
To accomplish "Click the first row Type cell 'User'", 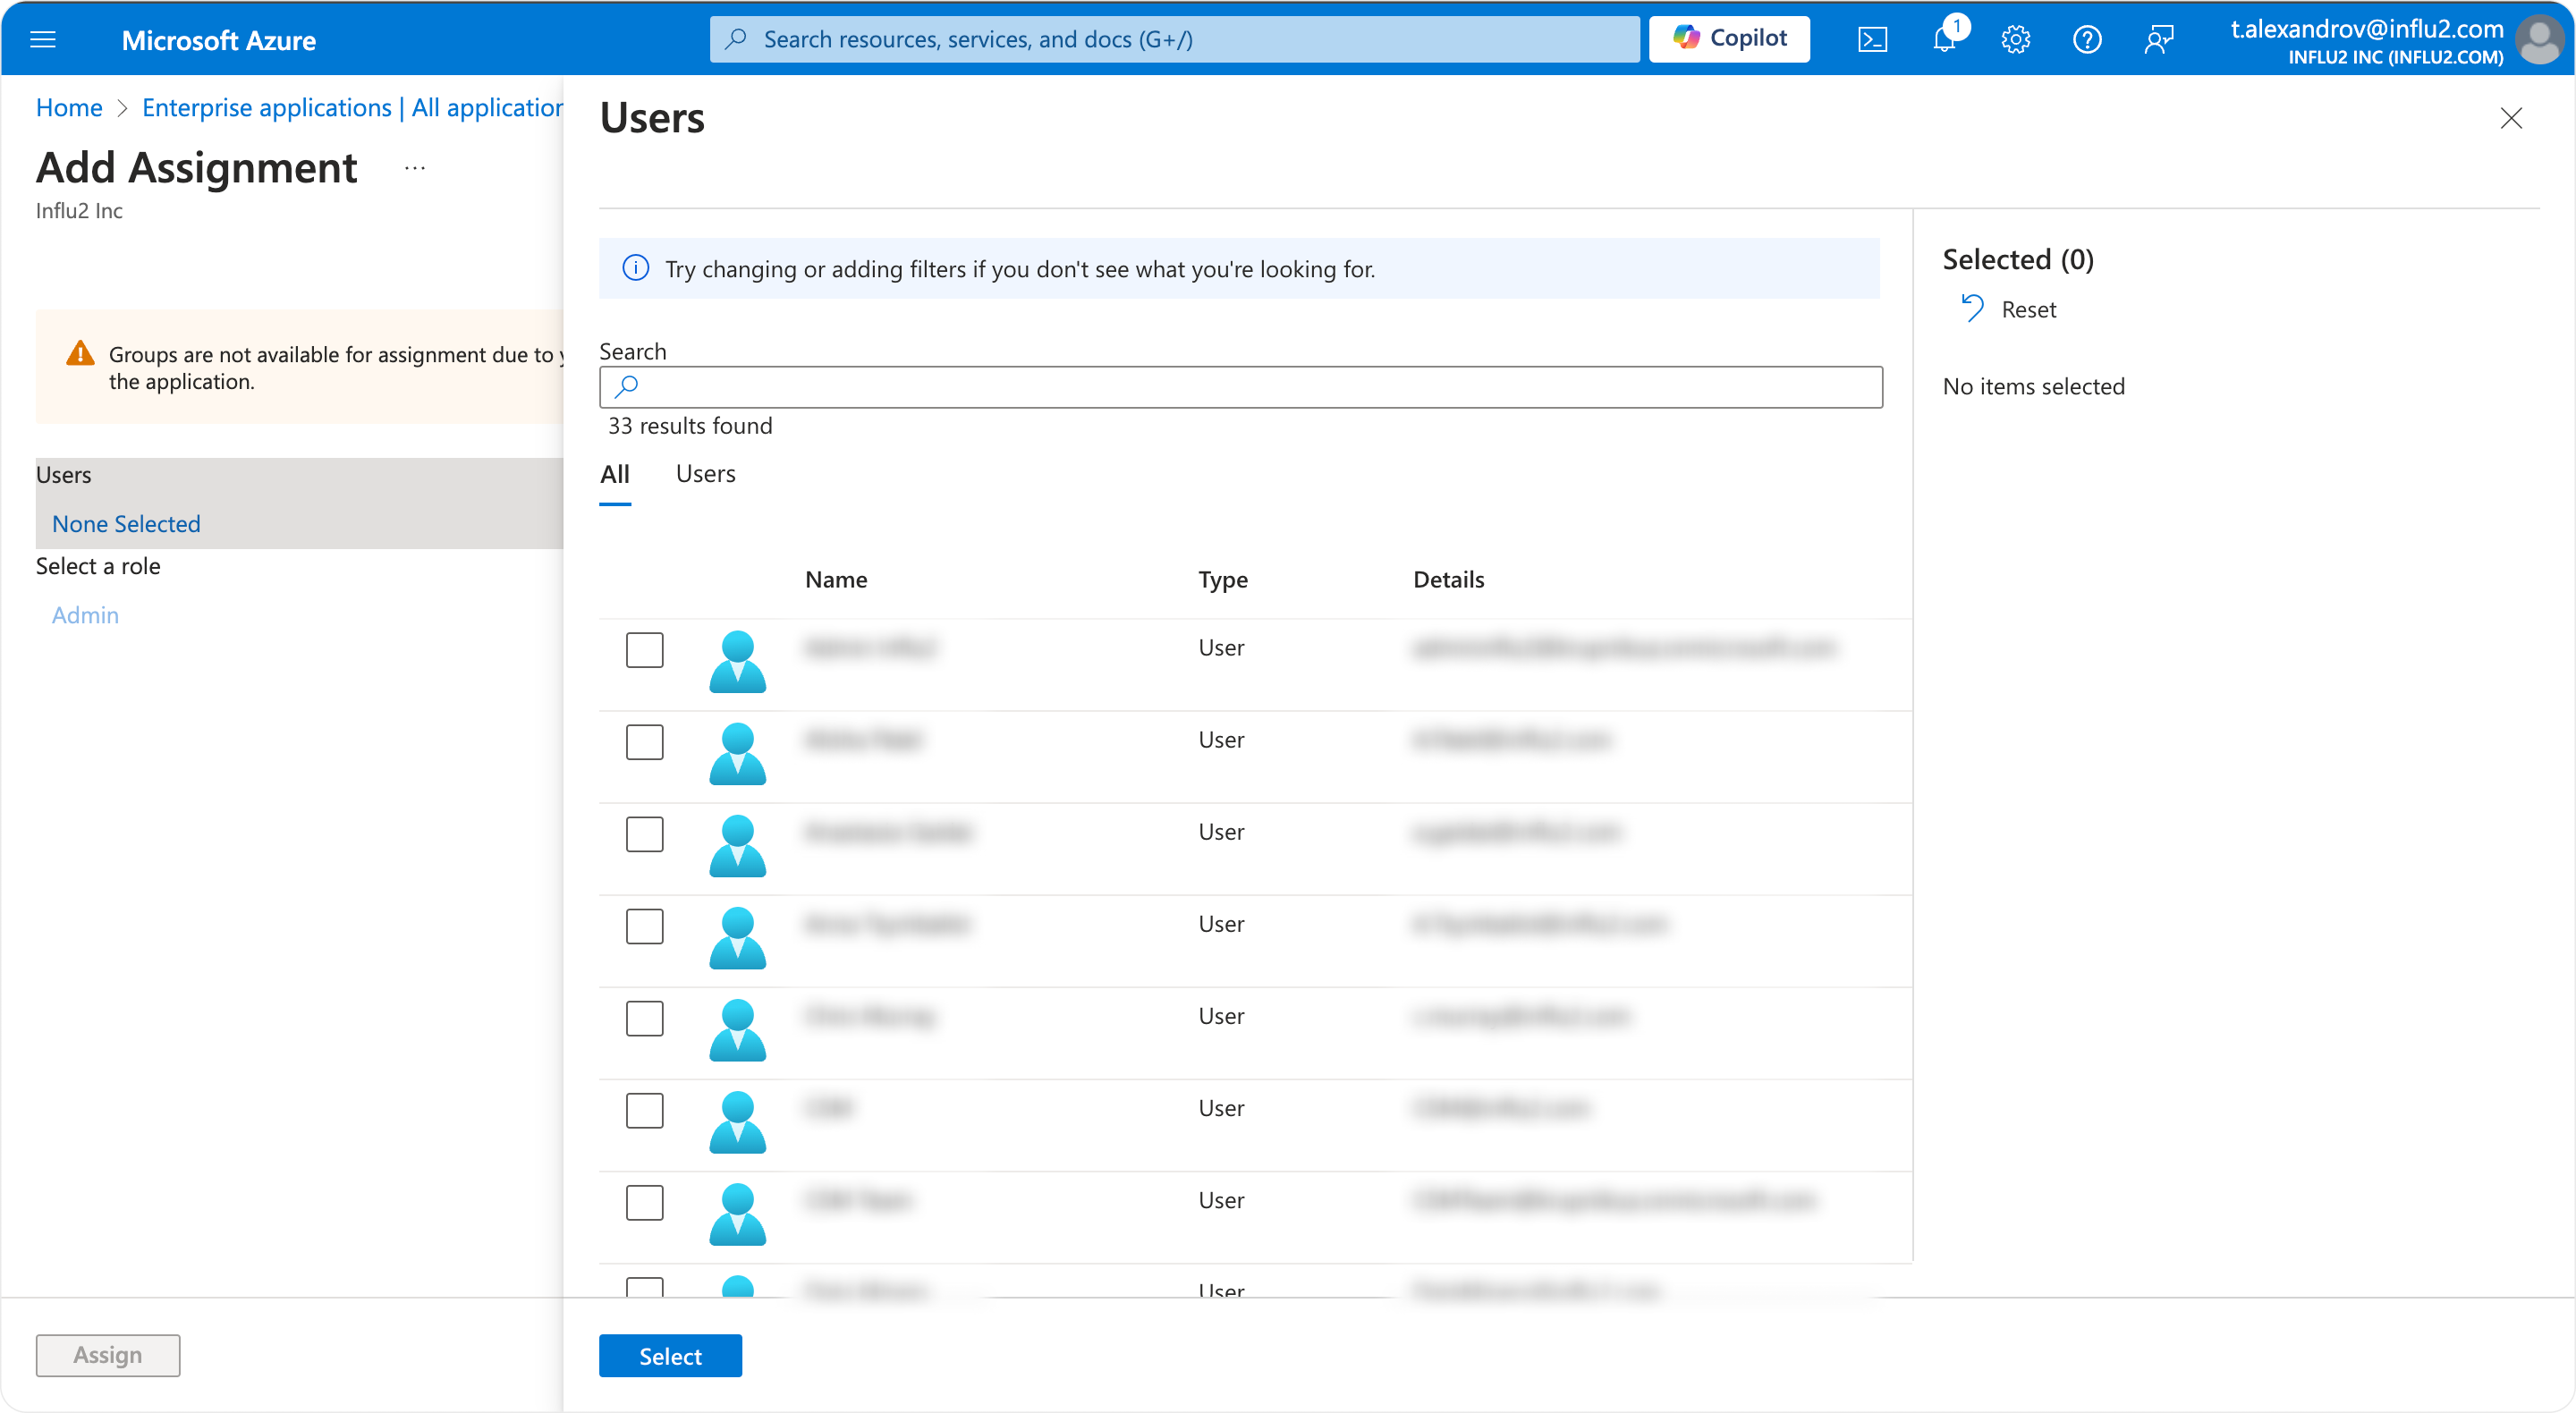I will (x=1221, y=648).
